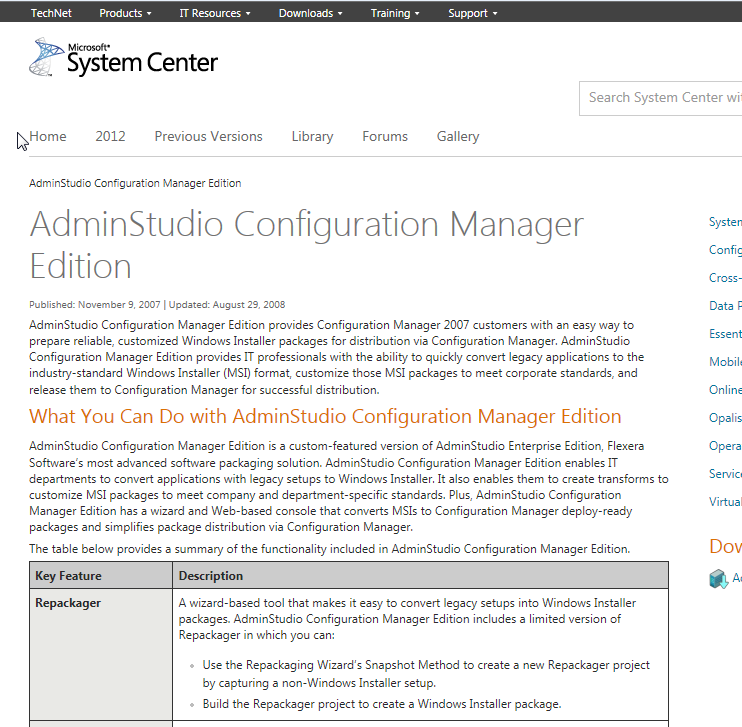This screenshot has width=742, height=727.
Task: Click the Microsoft System Center logo
Action: pyautogui.click(x=123, y=58)
